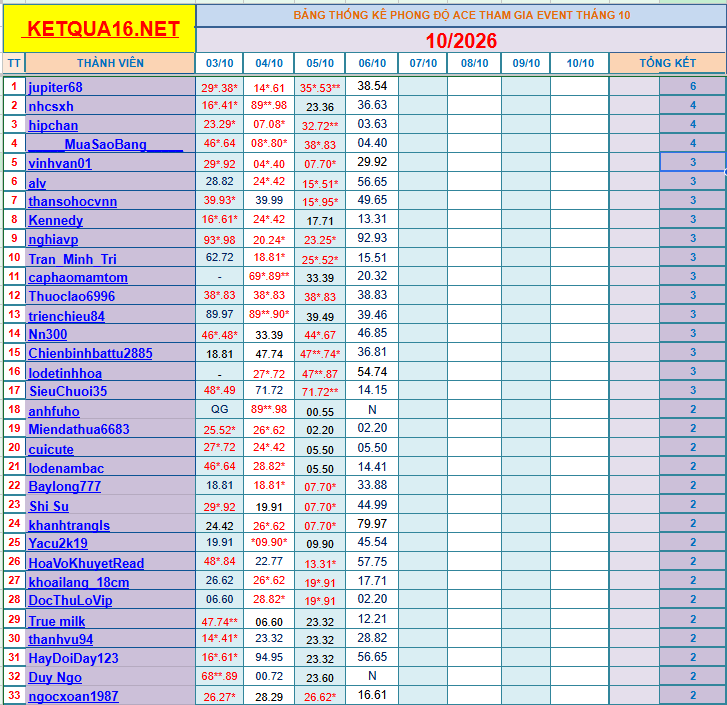Open Miendathua6683 member link
Screen dimensions: 727x705
pos(79,429)
